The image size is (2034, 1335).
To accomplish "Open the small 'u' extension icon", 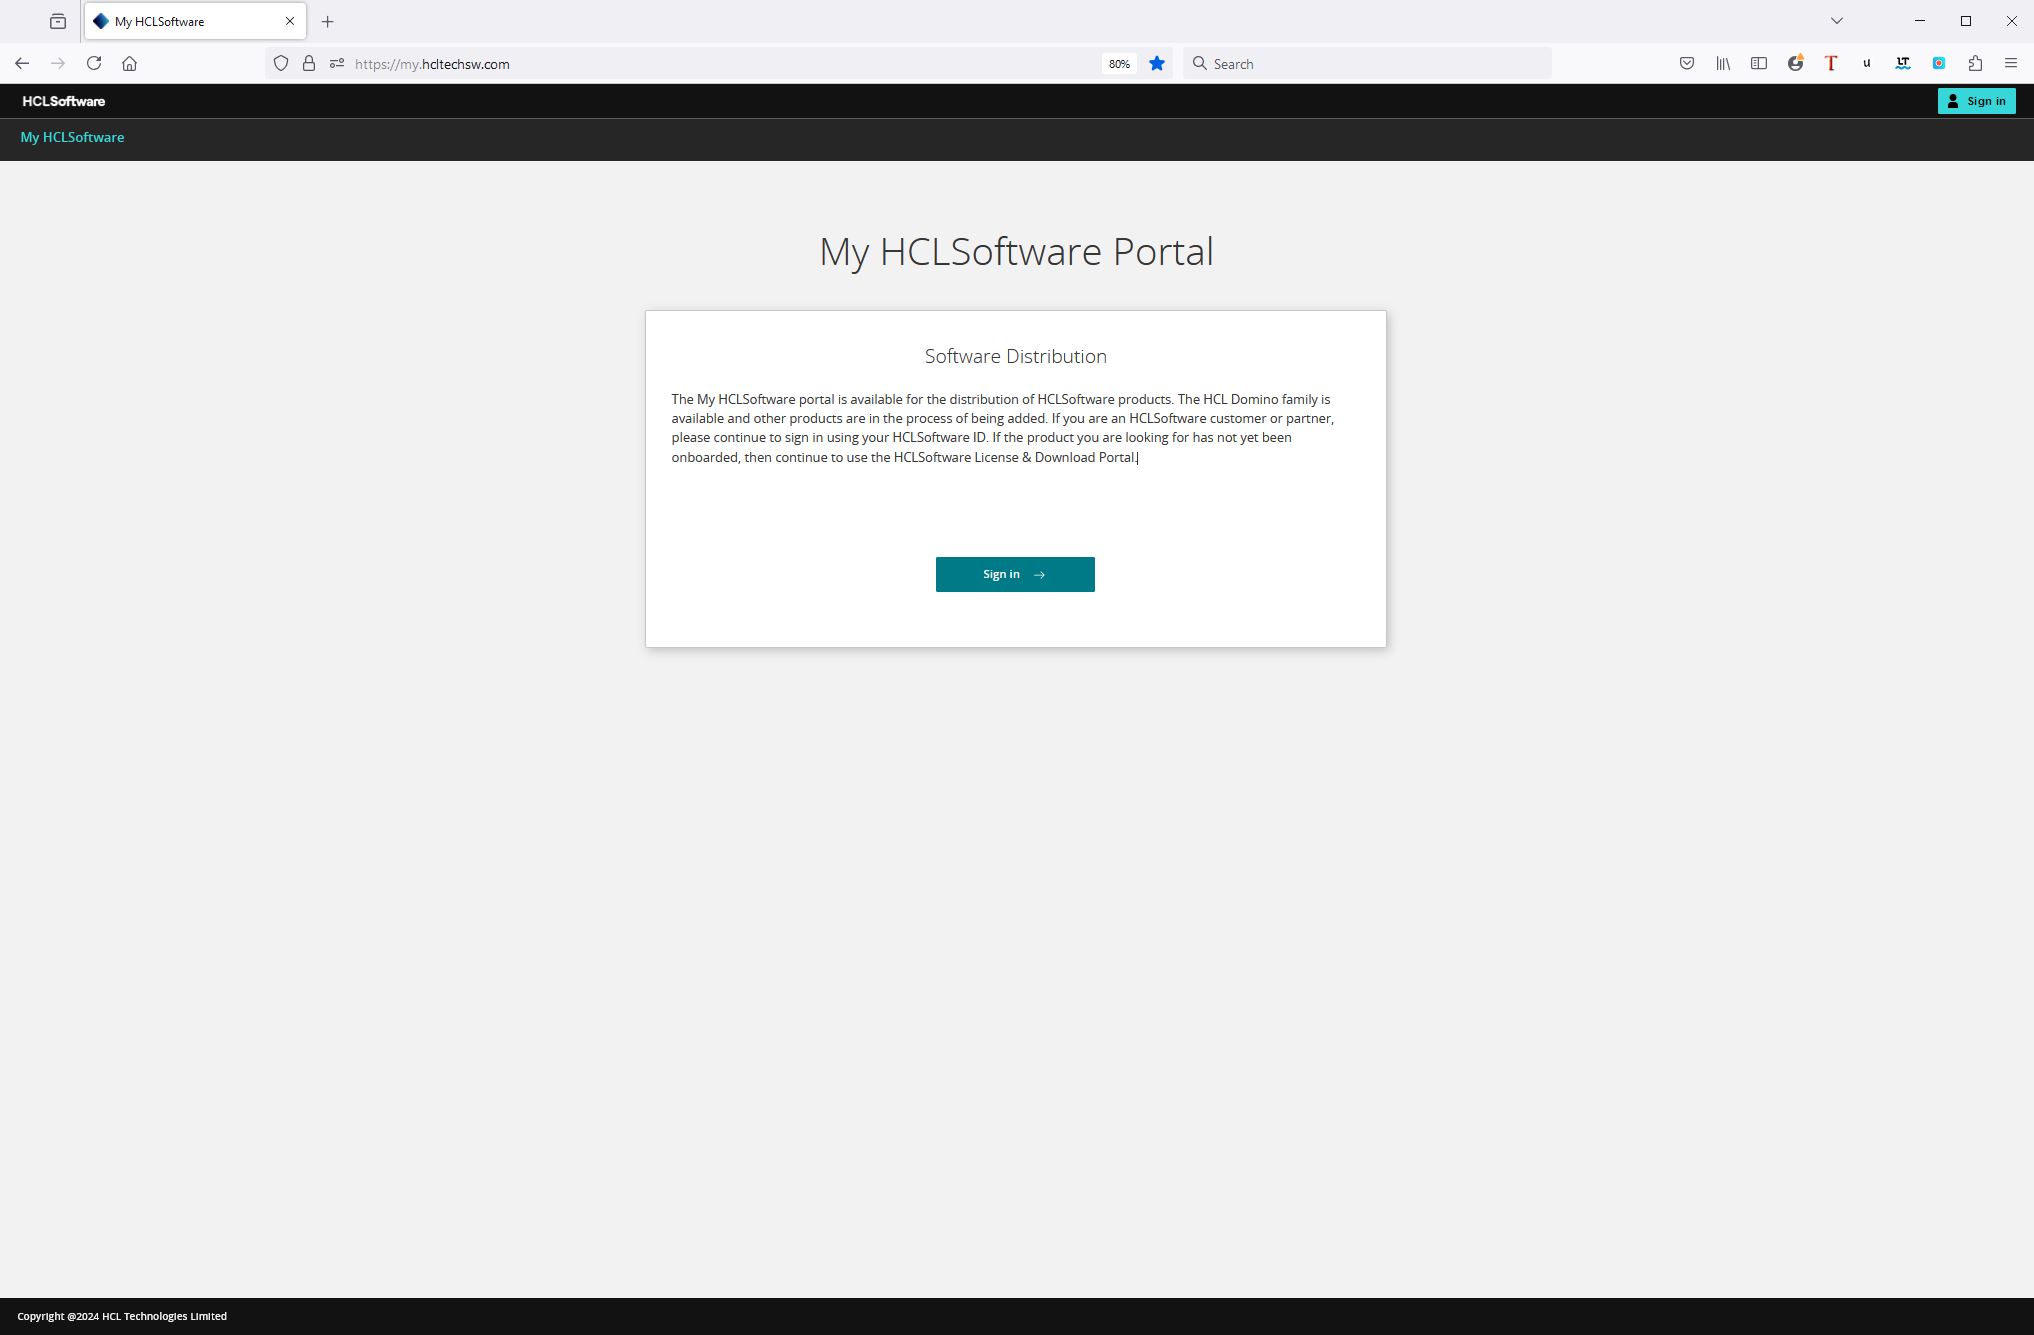I will (1867, 63).
